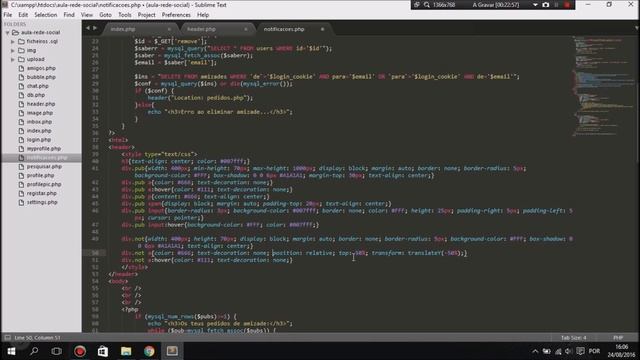This screenshot has width=640, height=360.
Task: Change the PHP syntax in status bar
Action: coord(618,338)
